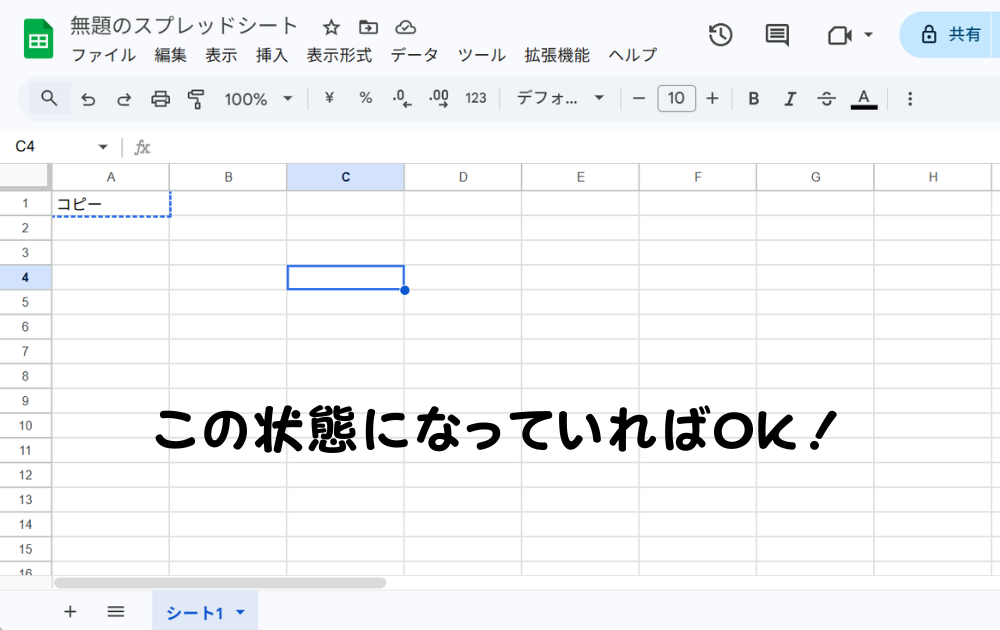Star the spreadsheet title
Viewport: 1000px width, 630px height.
(x=331, y=27)
